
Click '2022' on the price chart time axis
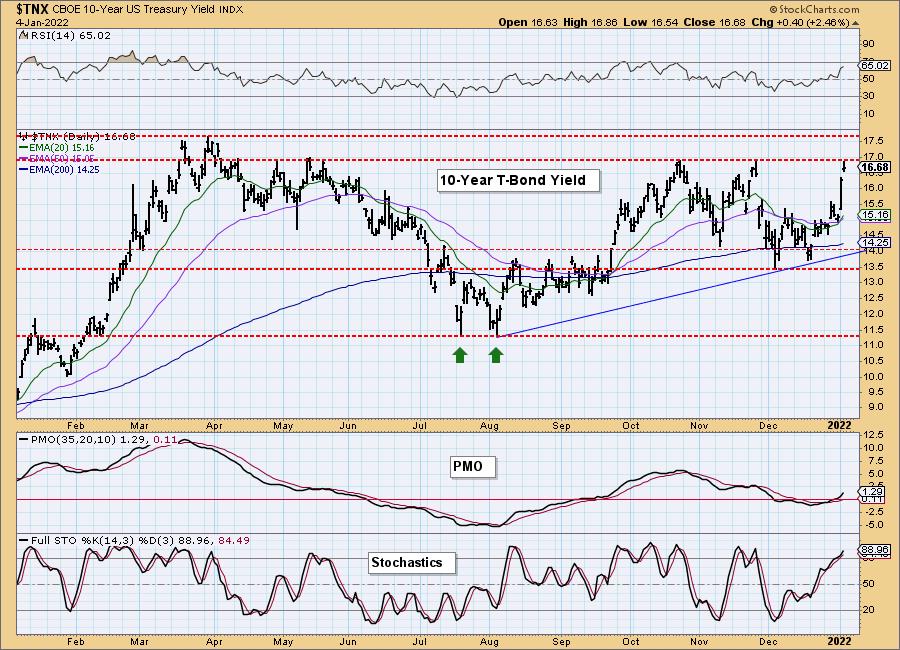(x=840, y=425)
